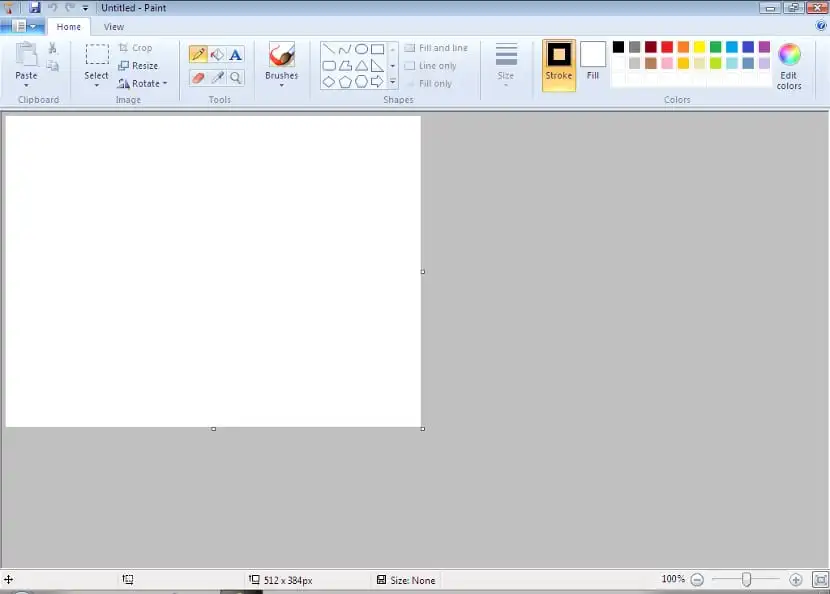Click the Cut scissors icon
This screenshot has height=594, width=830.
pyautogui.click(x=52, y=48)
